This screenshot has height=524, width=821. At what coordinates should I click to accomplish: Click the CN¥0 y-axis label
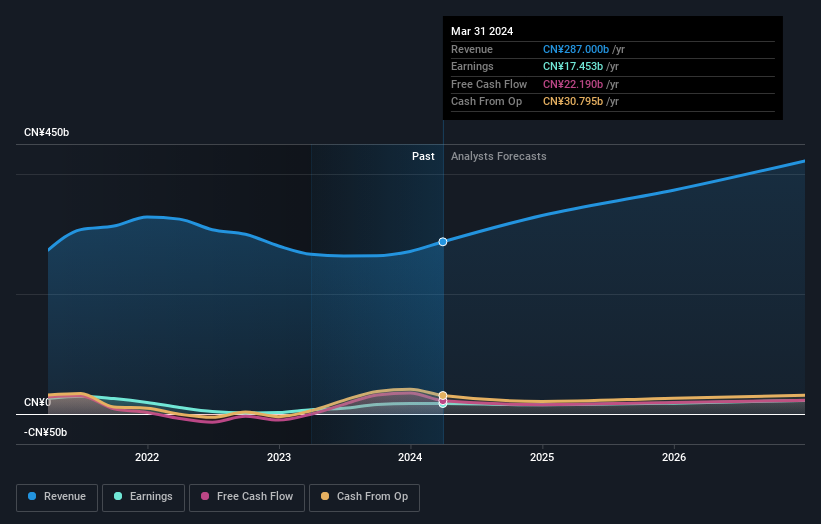point(37,402)
